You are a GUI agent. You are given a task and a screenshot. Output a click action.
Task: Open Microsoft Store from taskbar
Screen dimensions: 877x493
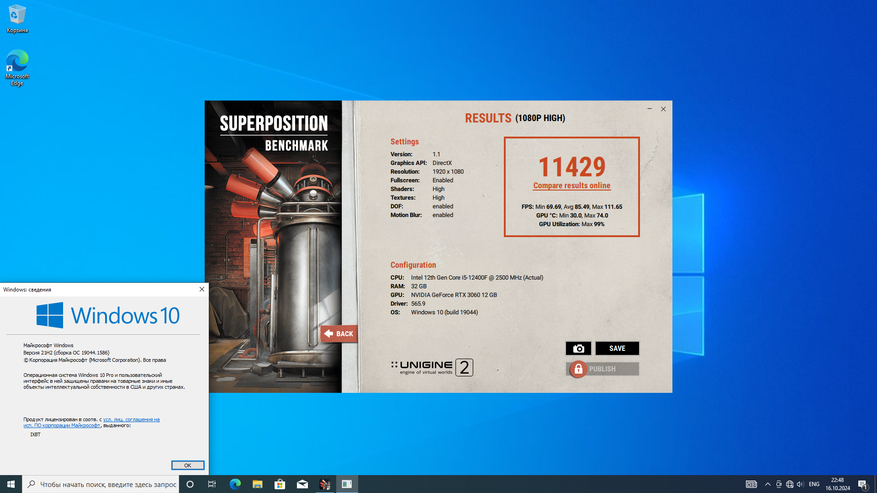(x=280, y=484)
